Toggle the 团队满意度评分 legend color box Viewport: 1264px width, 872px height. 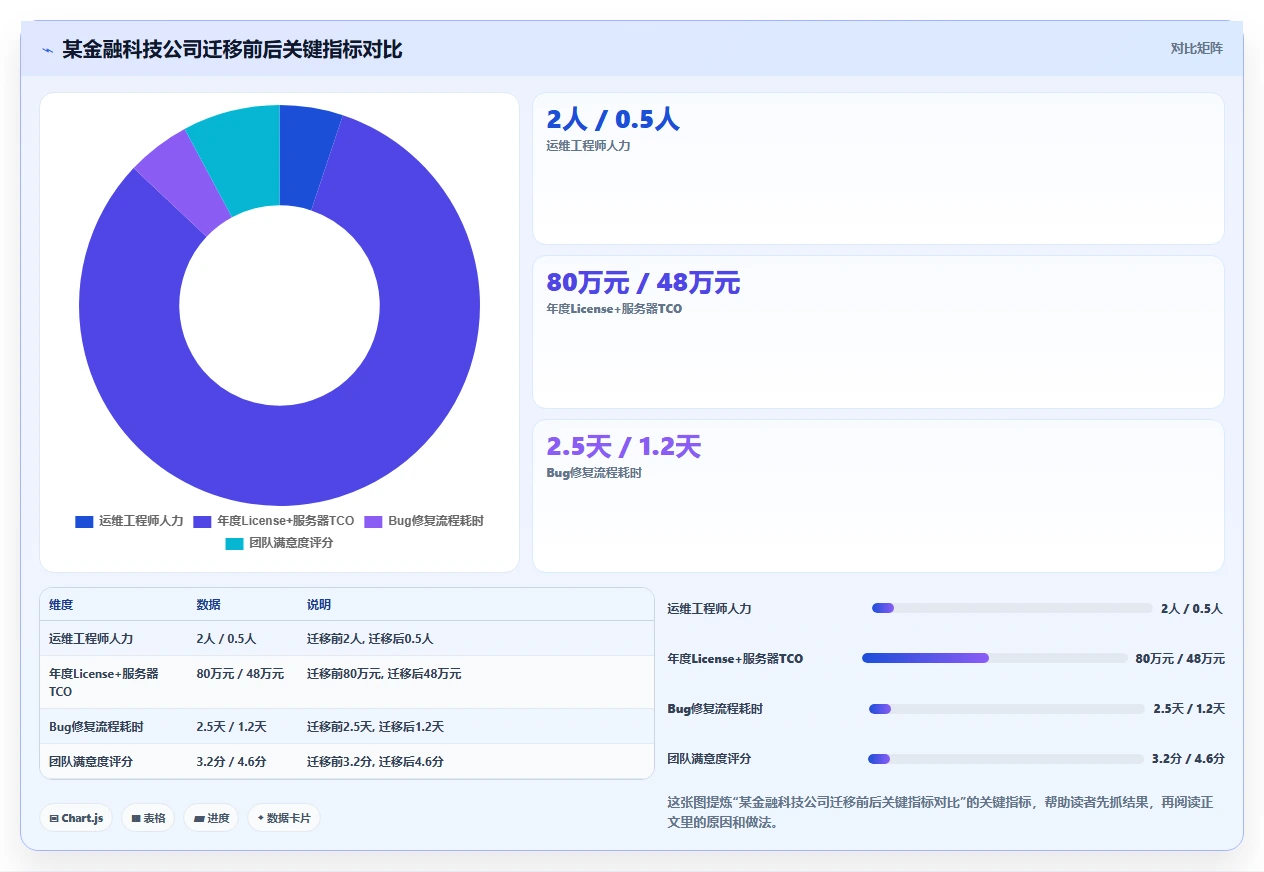coord(234,543)
